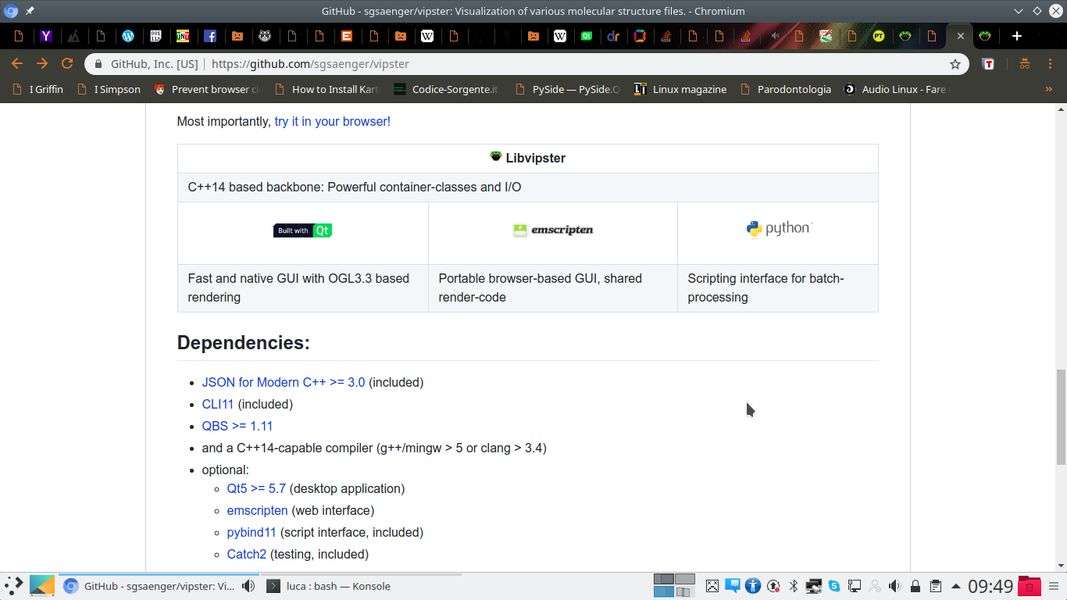Image resolution: width=1067 pixels, height=600 pixels.
Task: Switch to the first Wikipedia tab
Action: (x=427, y=36)
